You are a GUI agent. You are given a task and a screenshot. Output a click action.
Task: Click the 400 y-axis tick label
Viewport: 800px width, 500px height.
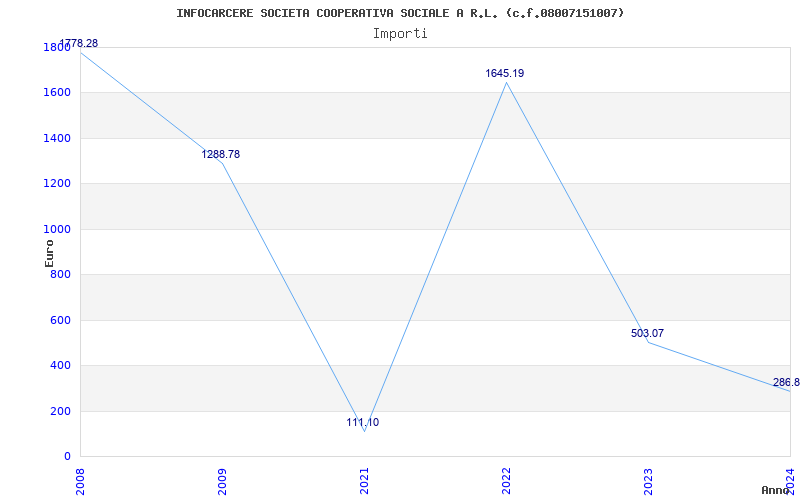(60, 366)
